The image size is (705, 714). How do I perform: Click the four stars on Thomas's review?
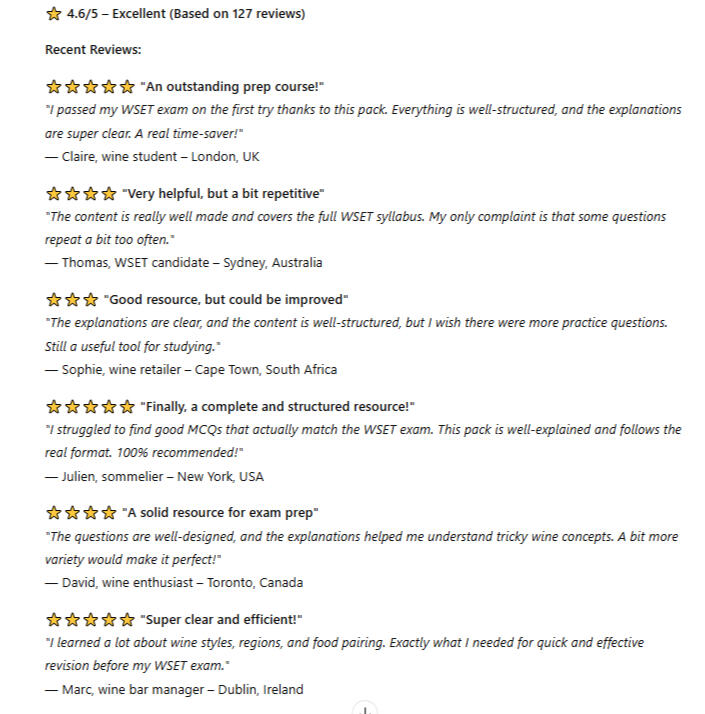click(81, 194)
